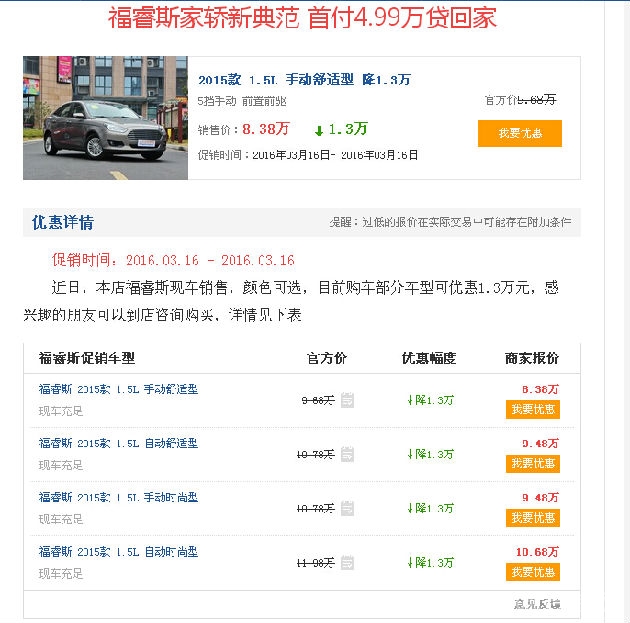The height and width of the screenshot is (623, 630).
Task: Click 现车充足 under 自动时尚型
Action: [x=61, y=574]
